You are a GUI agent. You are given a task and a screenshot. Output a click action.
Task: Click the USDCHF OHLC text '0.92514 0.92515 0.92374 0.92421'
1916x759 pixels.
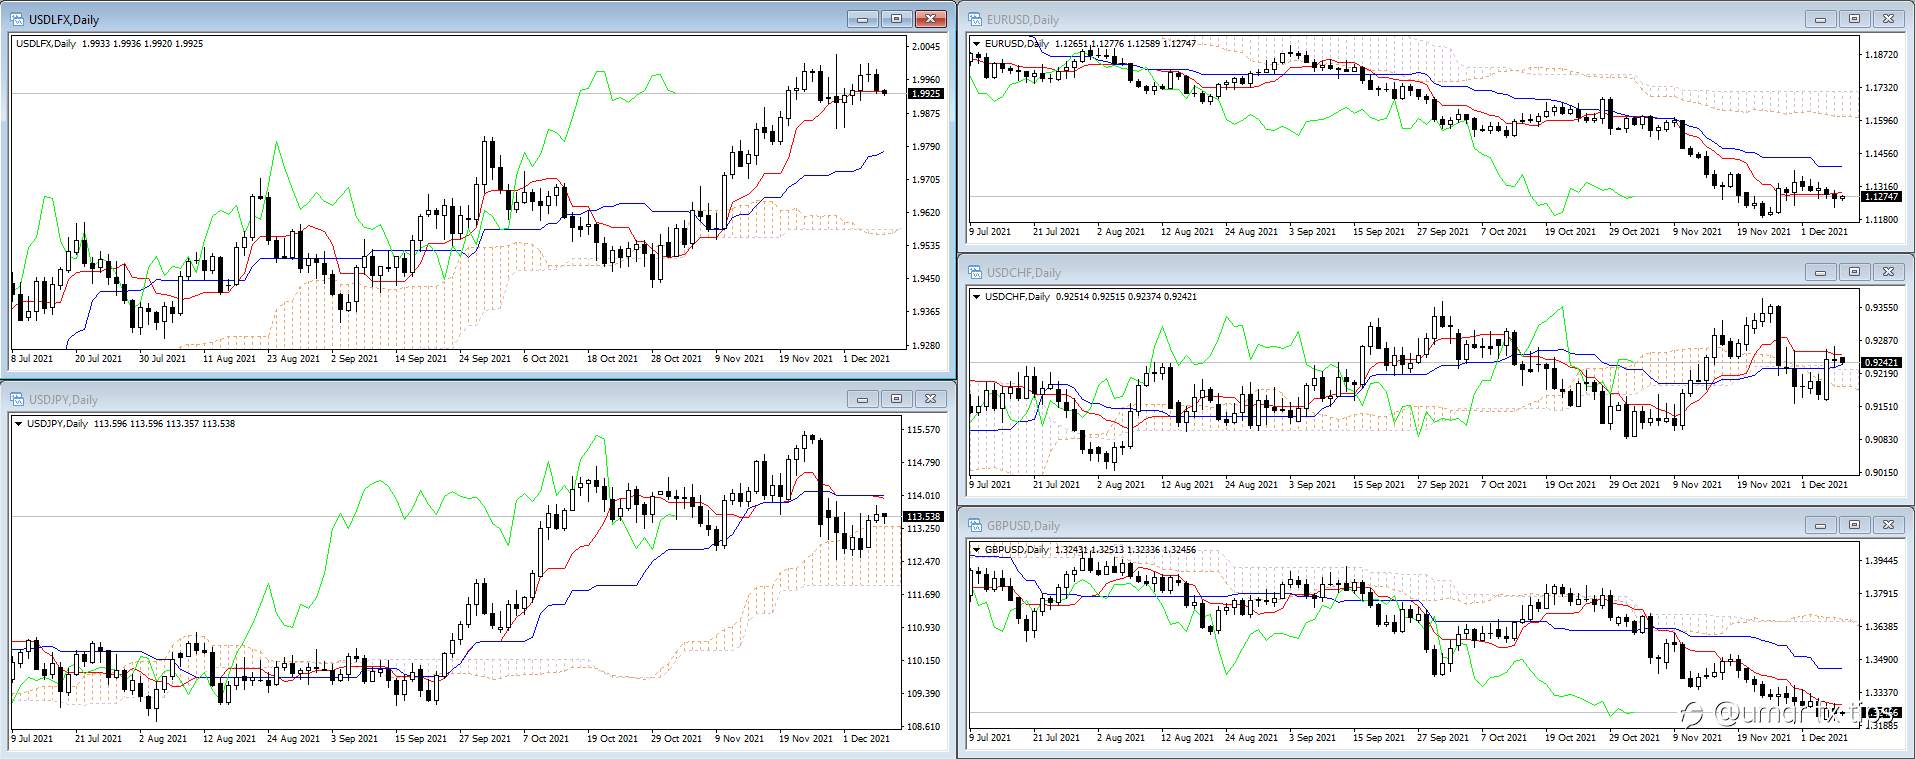pos(1126,297)
